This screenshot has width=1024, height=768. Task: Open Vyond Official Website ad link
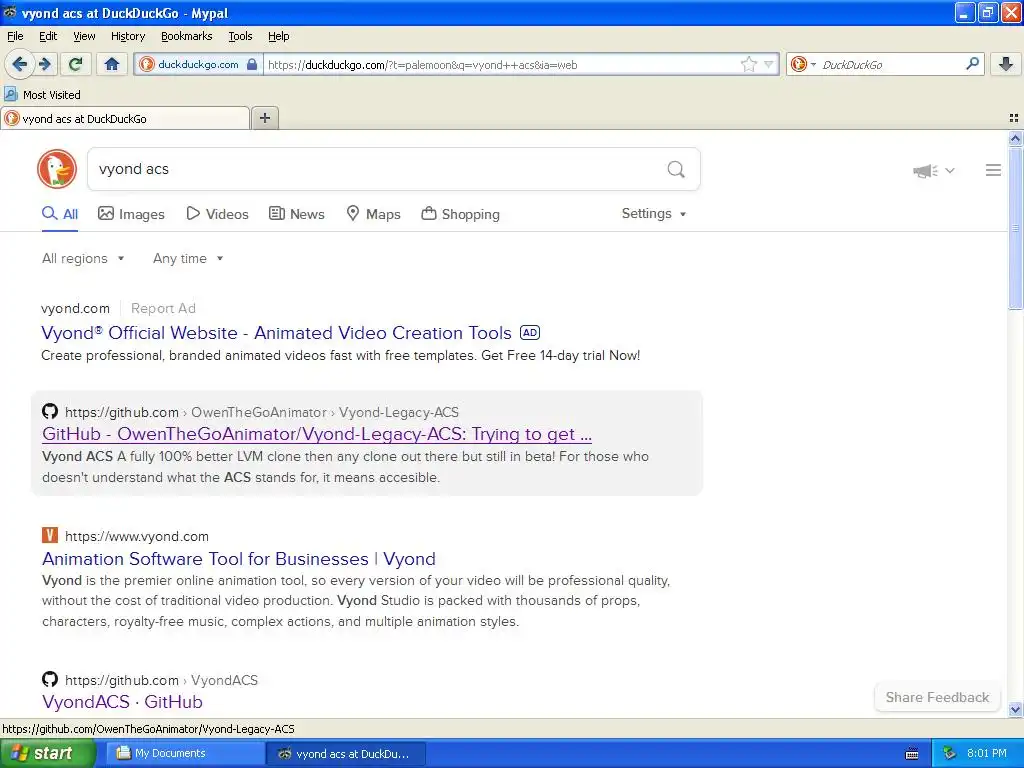(x=276, y=333)
